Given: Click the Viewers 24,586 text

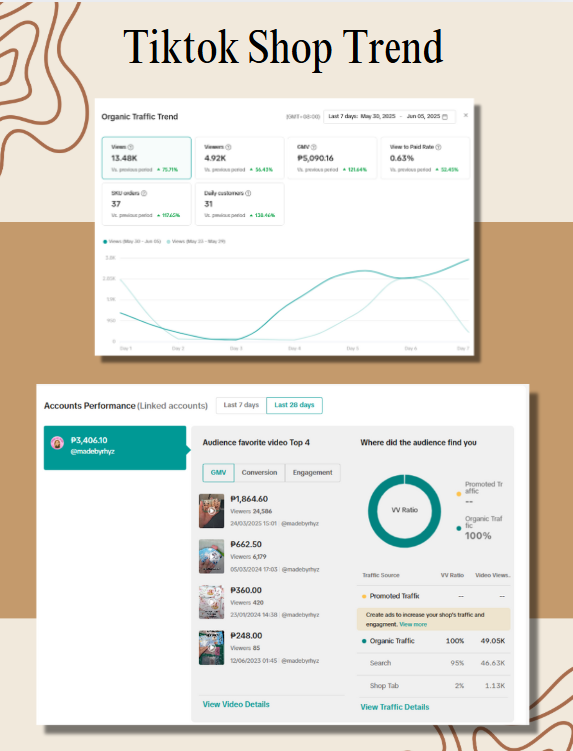Looking at the screenshot, I should pos(251,511).
